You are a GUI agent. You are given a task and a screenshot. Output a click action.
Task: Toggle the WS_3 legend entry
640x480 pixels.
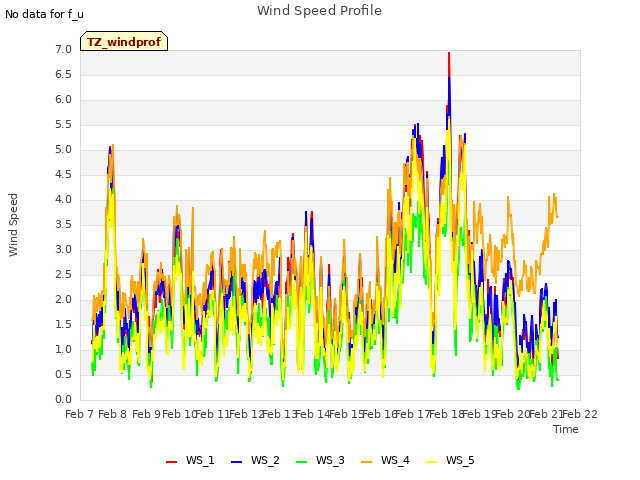click(320, 460)
